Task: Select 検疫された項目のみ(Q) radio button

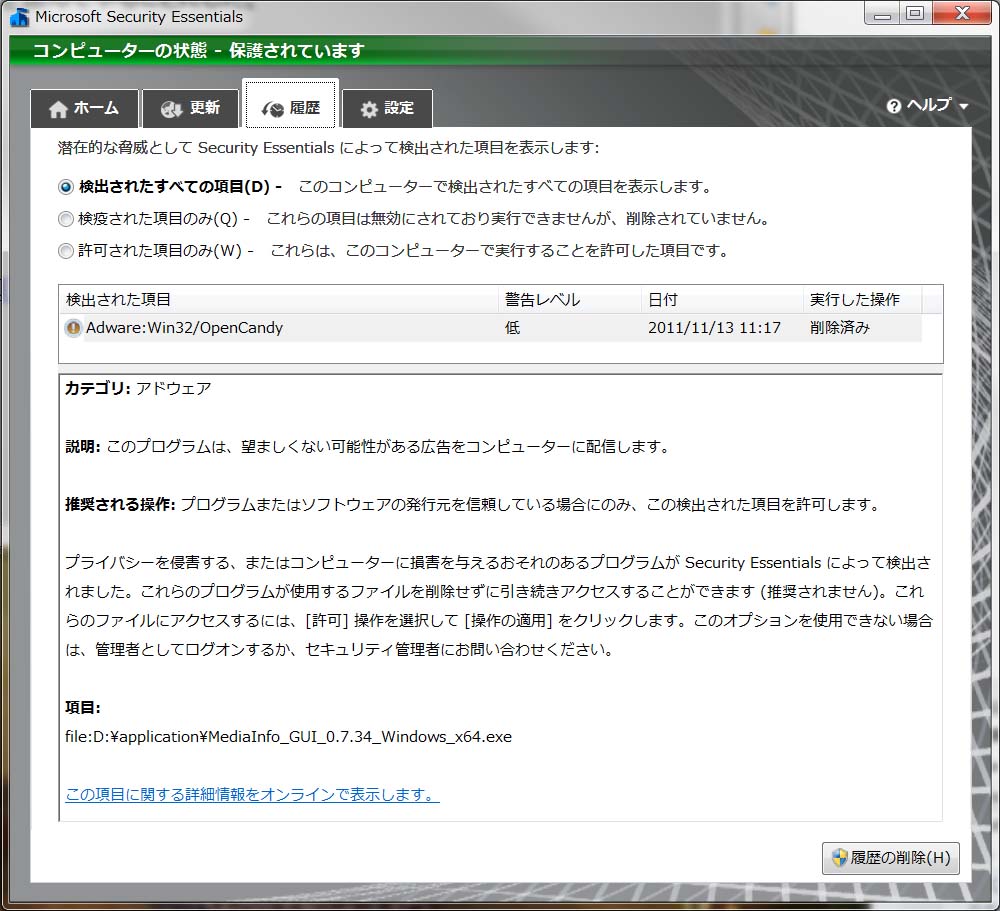Action: 66,219
